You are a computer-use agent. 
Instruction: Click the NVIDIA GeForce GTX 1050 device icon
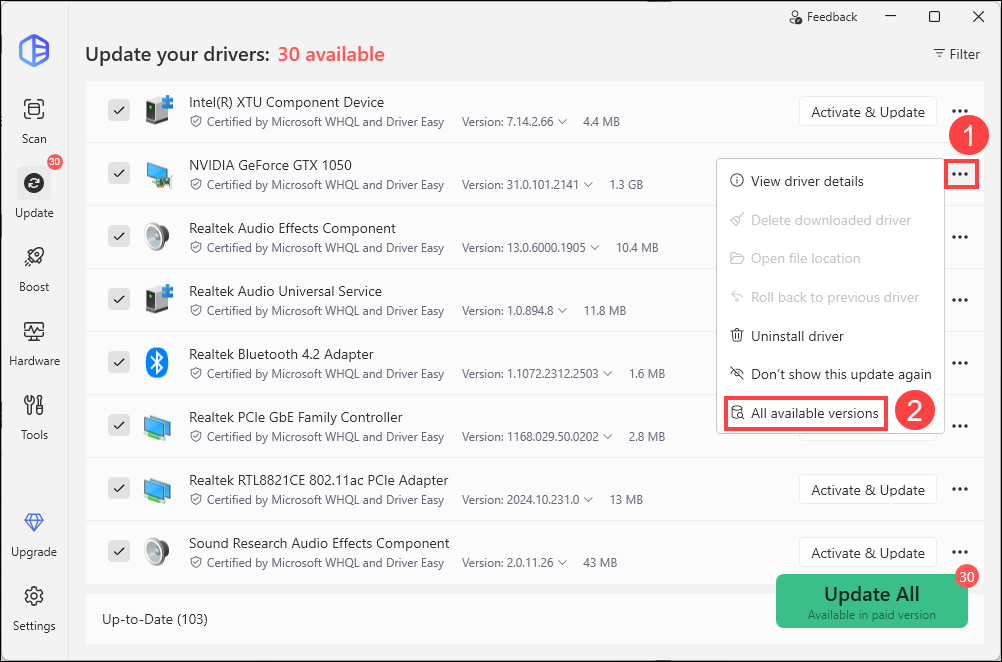pyautogui.click(x=158, y=174)
